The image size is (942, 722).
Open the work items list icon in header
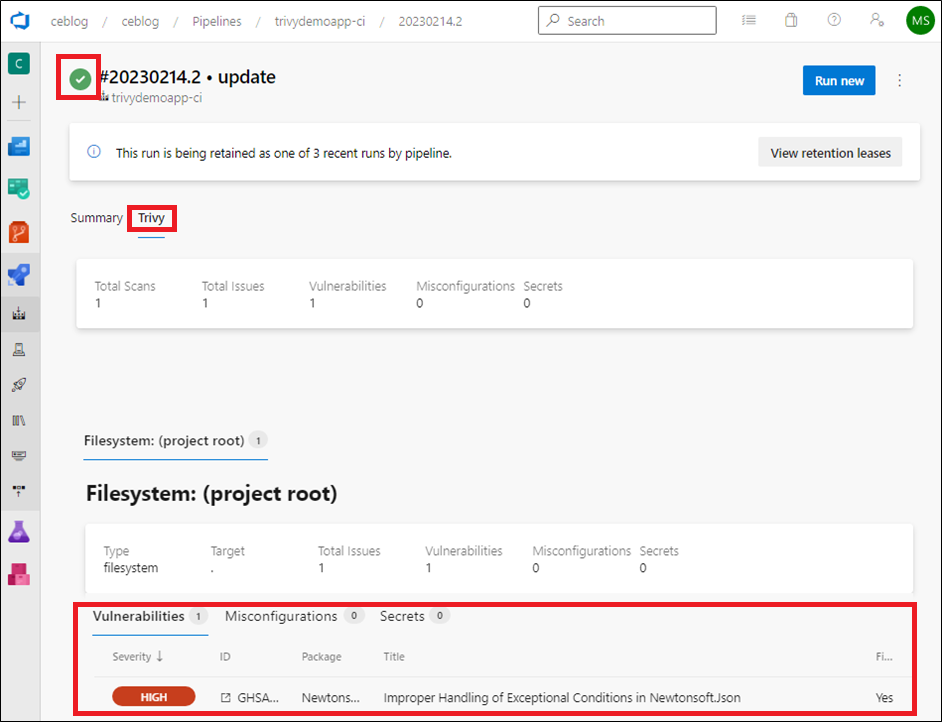tap(749, 20)
